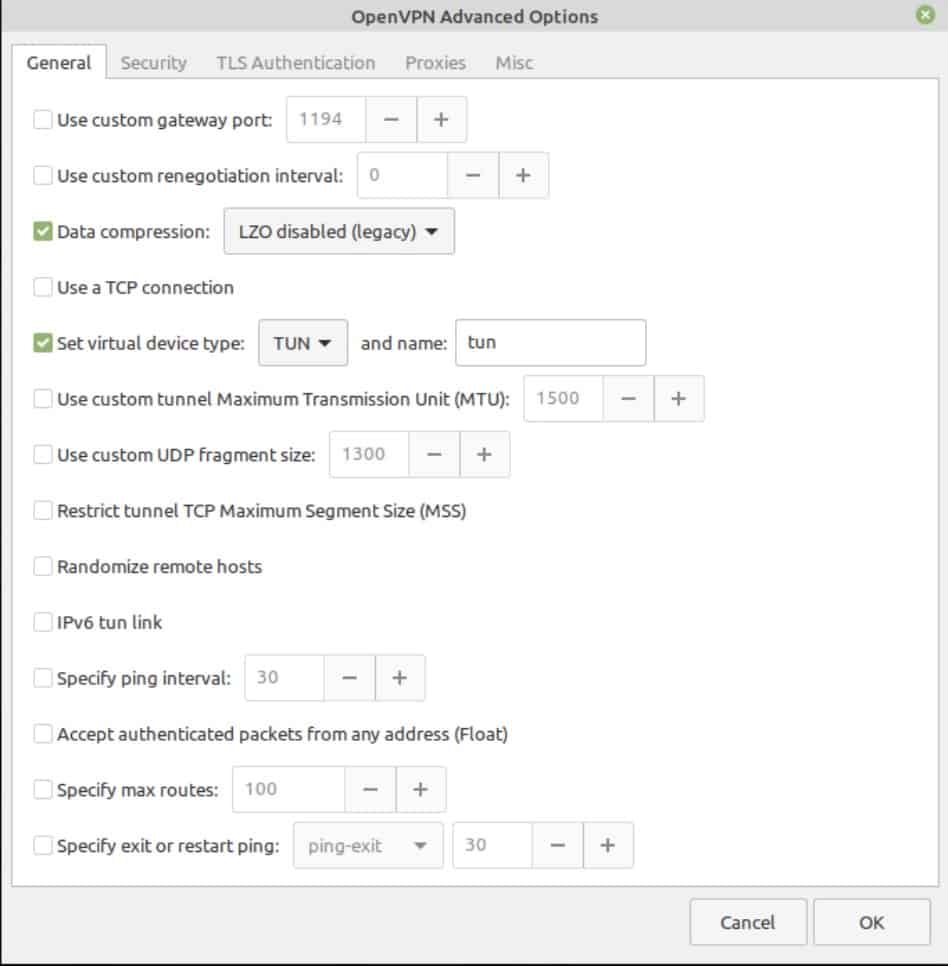Image resolution: width=948 pixels, height=966 pixels.
Task: Increase the UDP fragment size
Action: tap(484, 455)
